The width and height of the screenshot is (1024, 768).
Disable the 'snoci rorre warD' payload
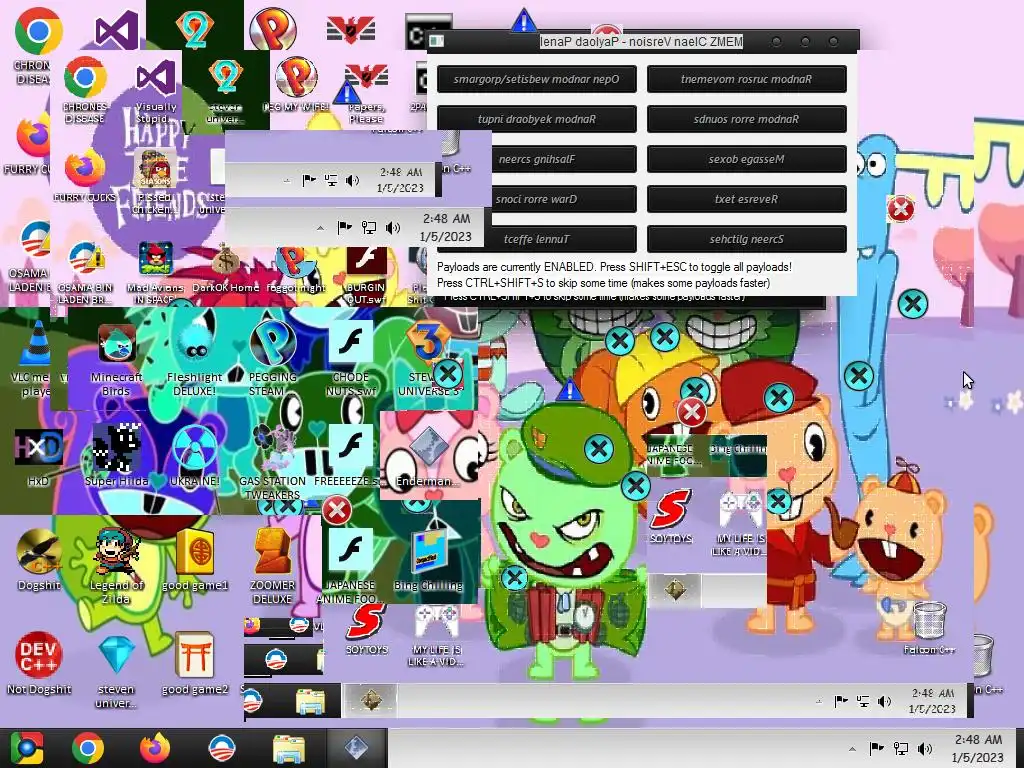564,199
